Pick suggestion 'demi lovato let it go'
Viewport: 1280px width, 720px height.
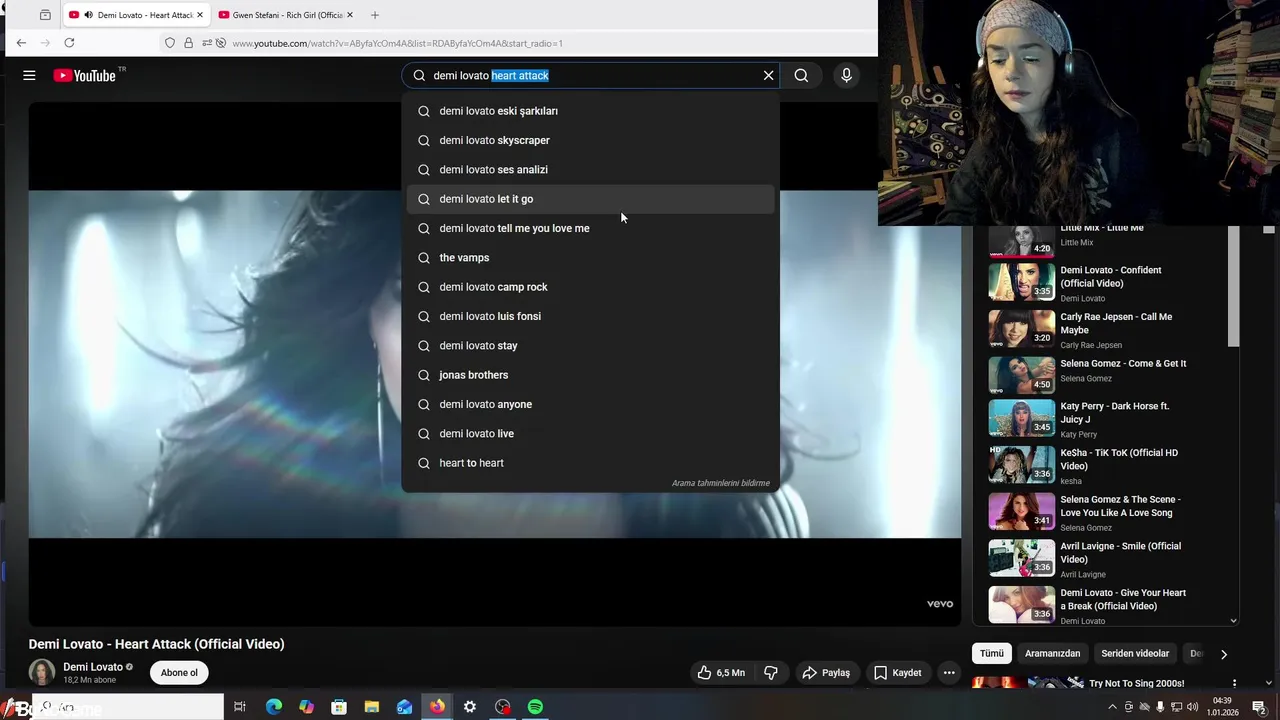tap(590, 199)
